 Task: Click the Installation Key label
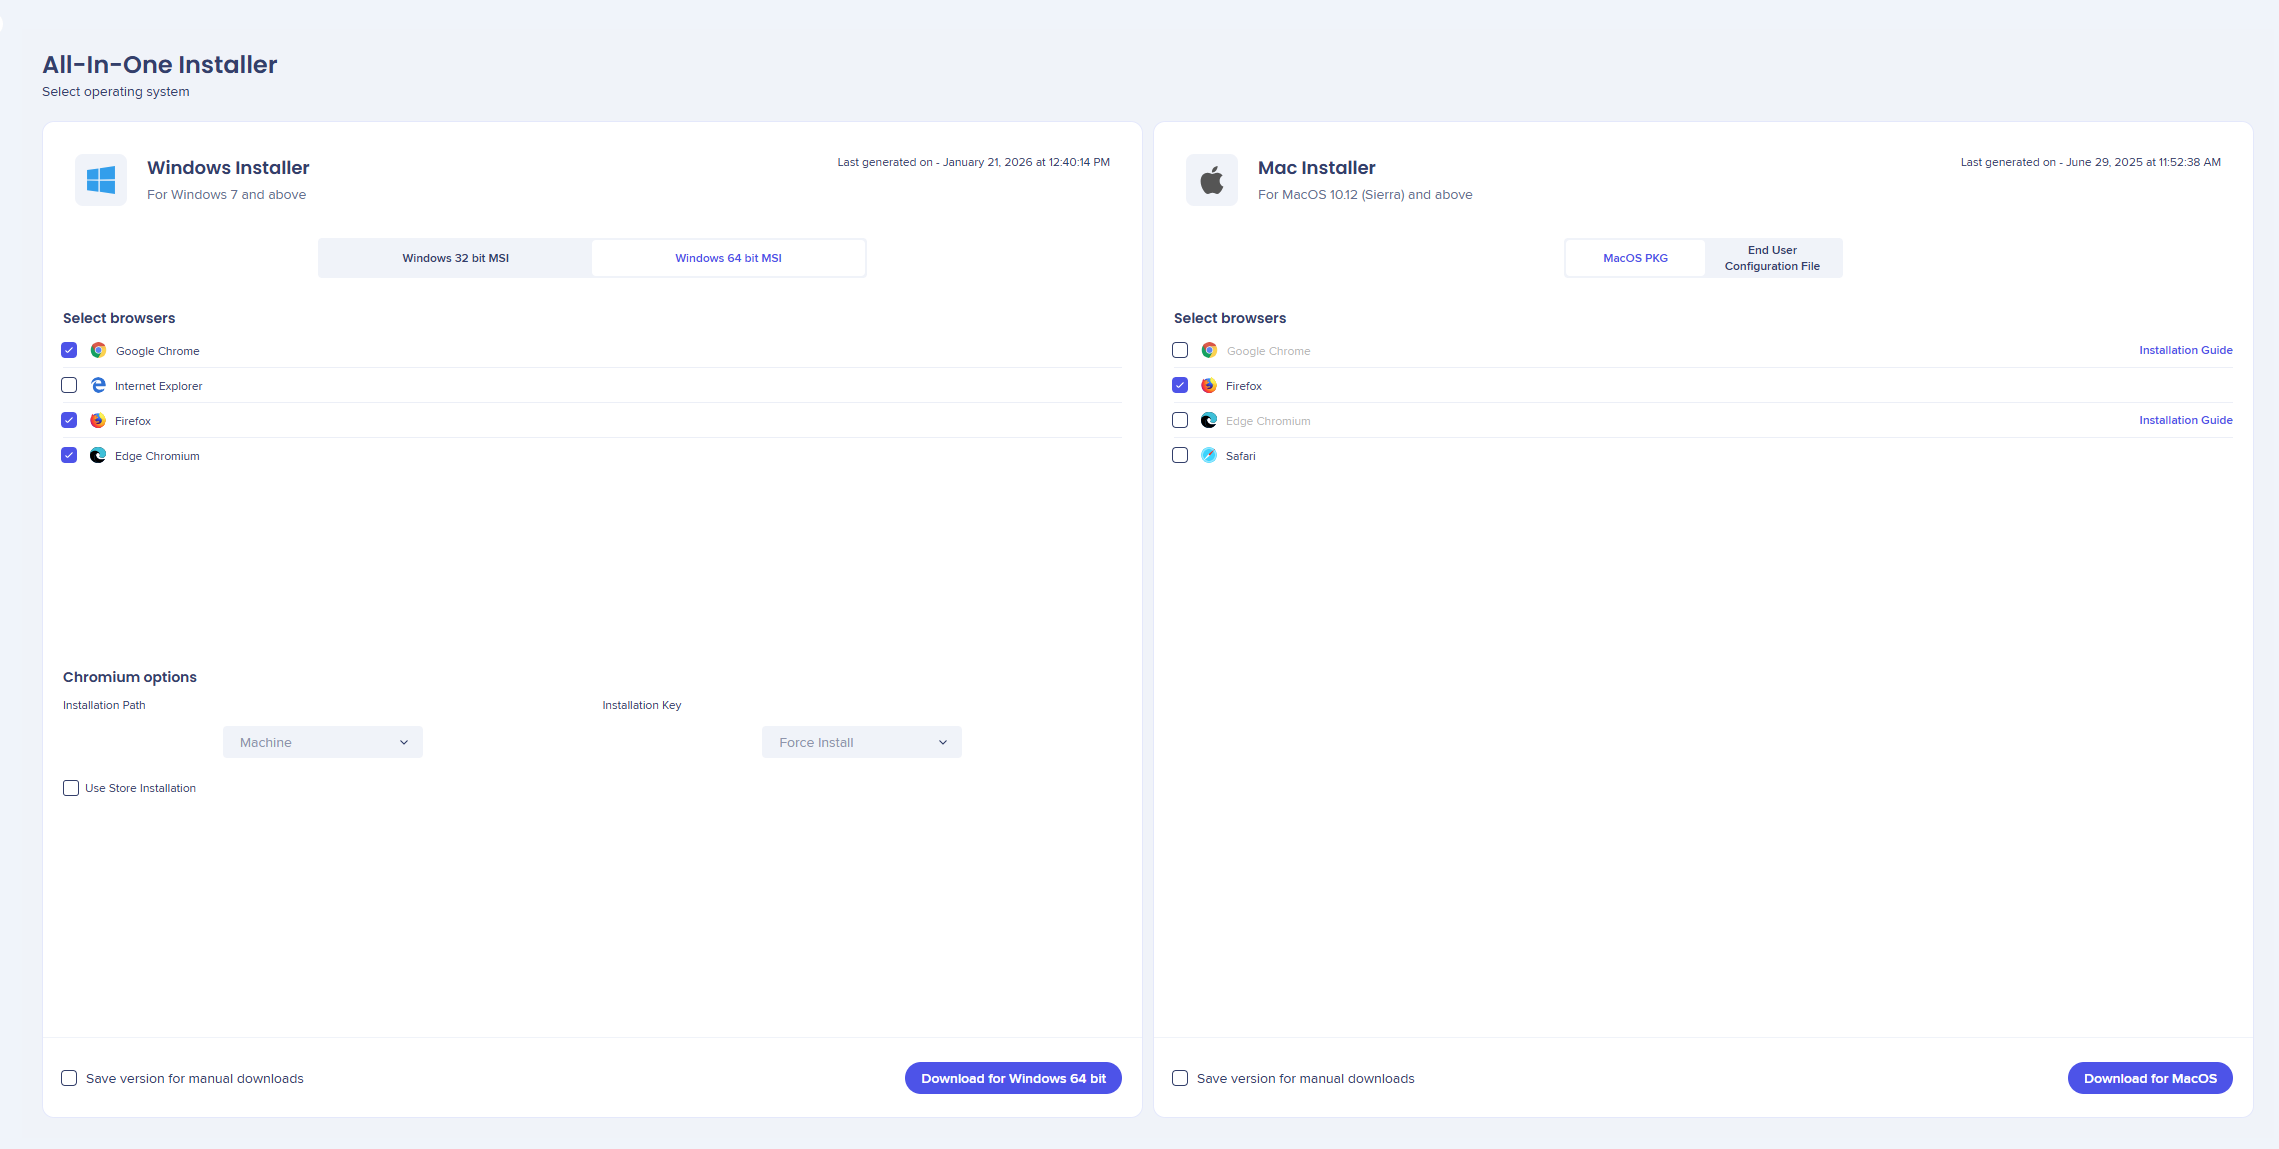(642, 705)
